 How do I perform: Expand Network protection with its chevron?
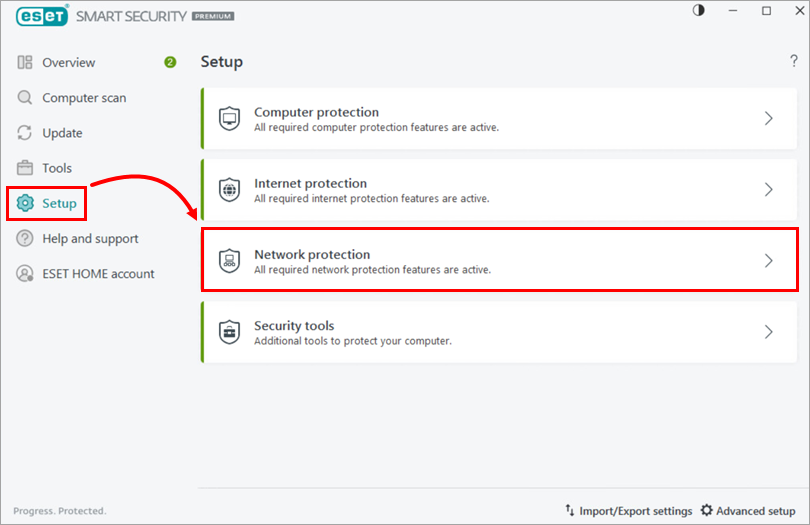tap(768, 261)
